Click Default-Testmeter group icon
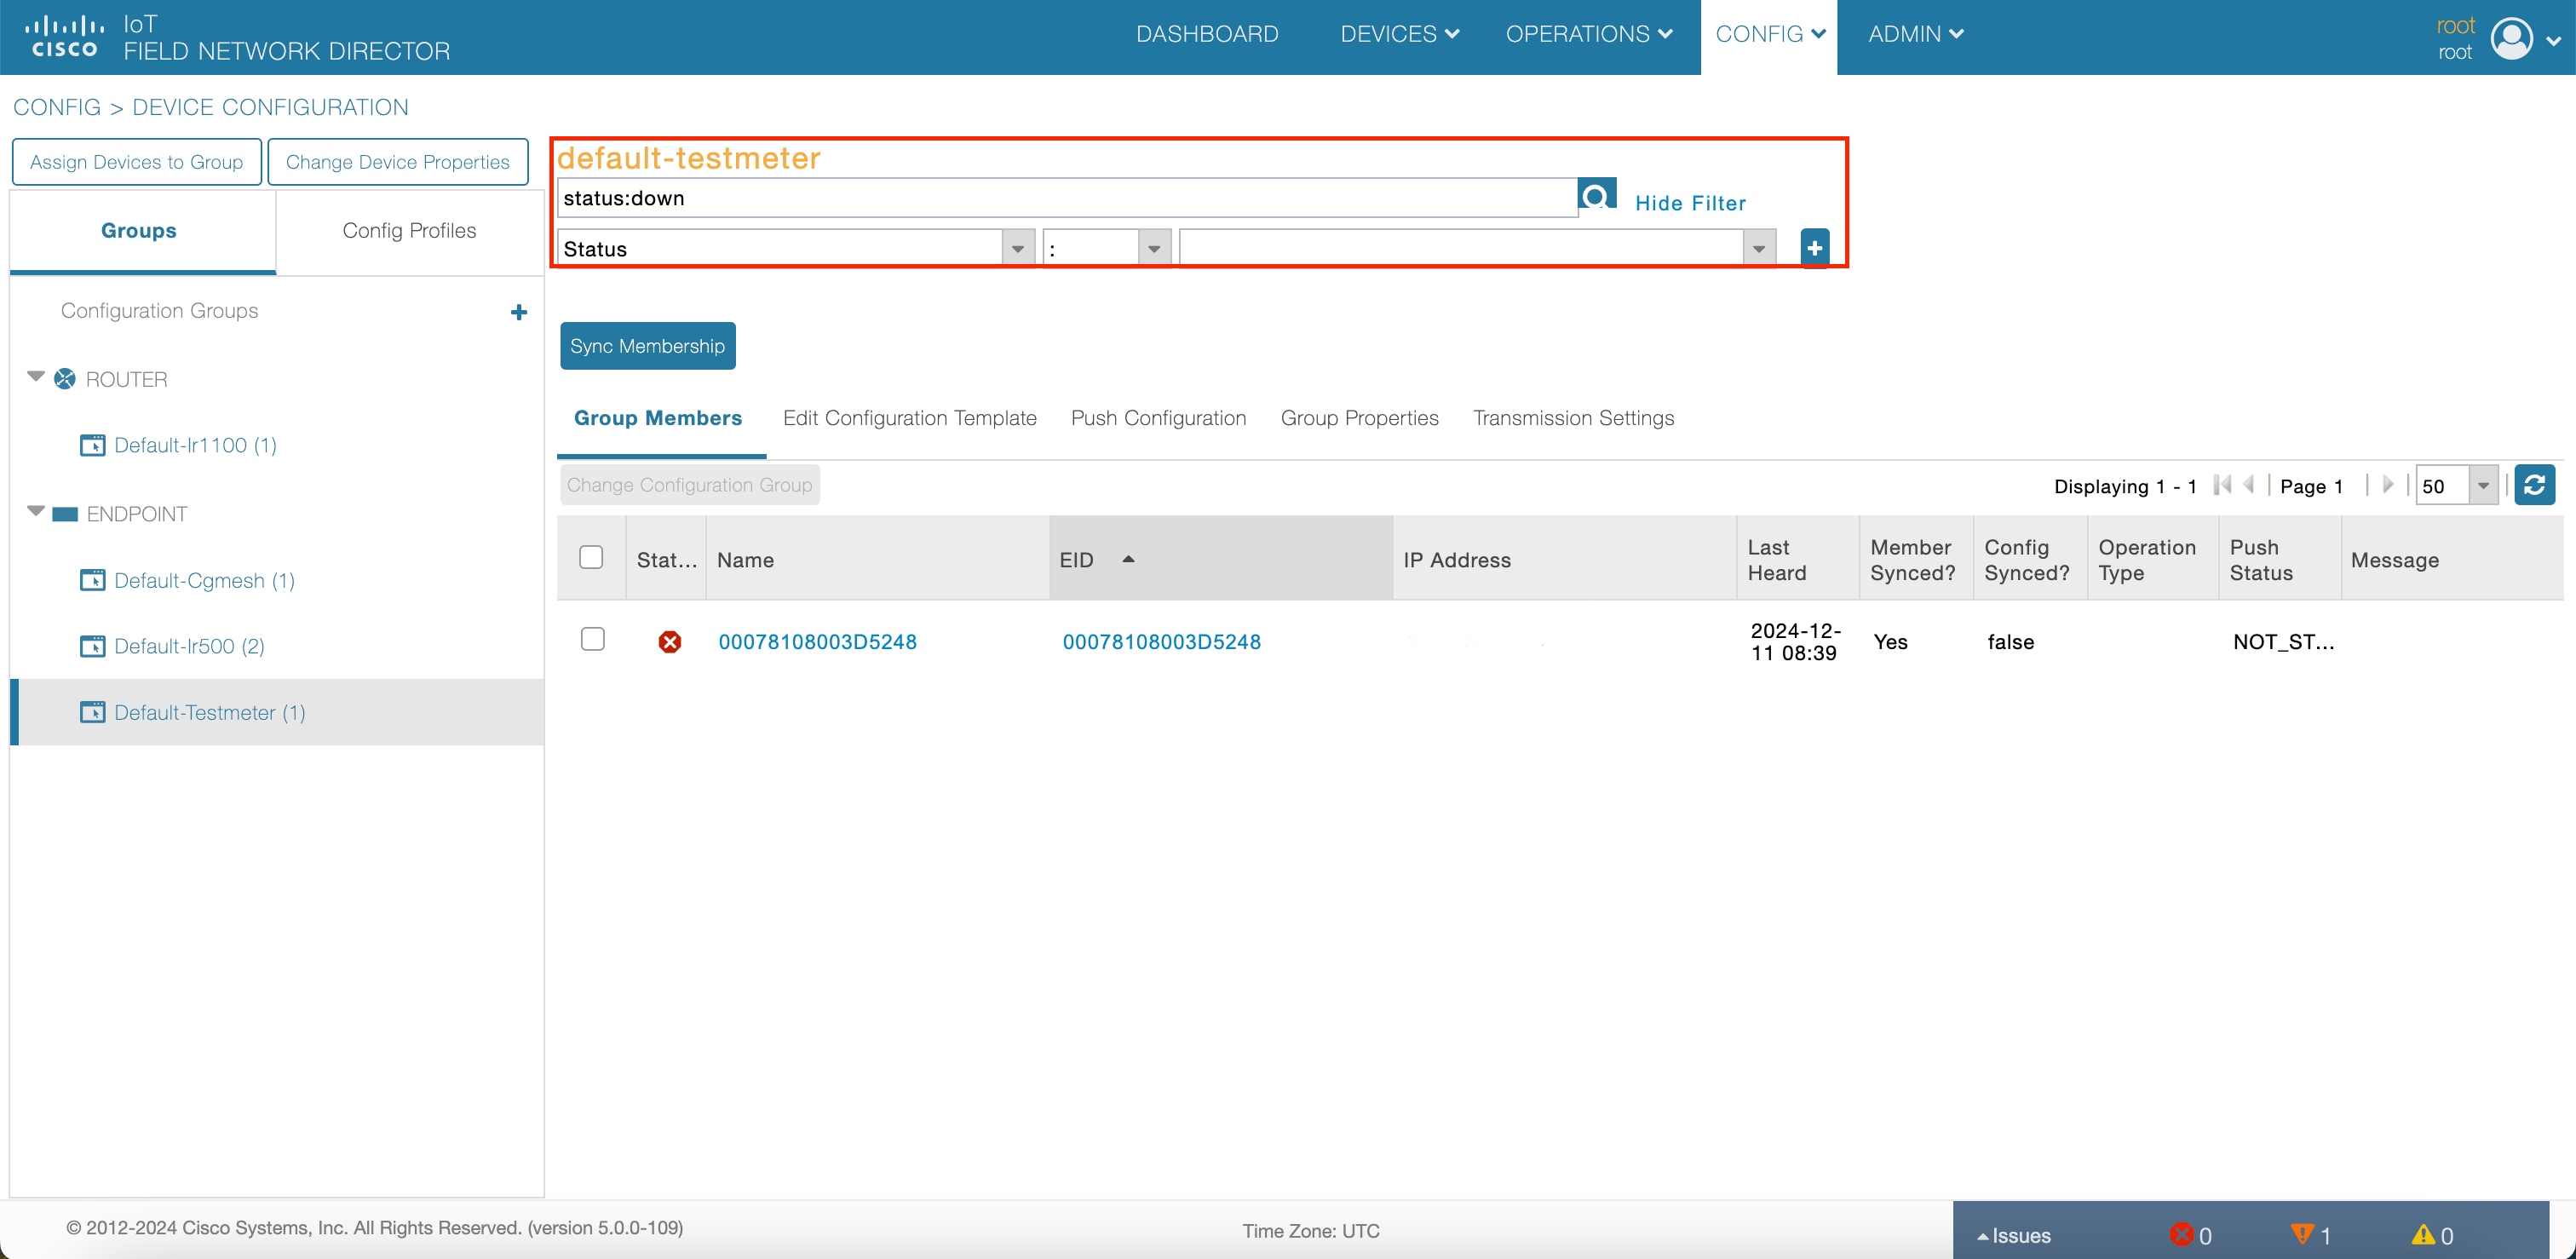The height and width of the screenshot is (1259, 2576). 92,712
